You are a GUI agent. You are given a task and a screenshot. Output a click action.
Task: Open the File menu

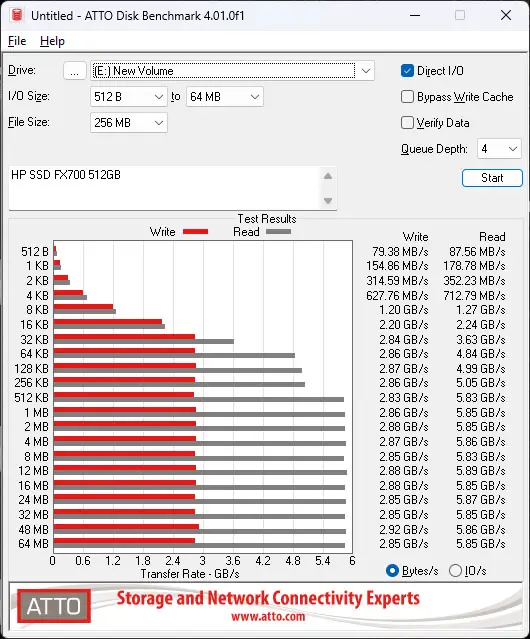[17, 41]
